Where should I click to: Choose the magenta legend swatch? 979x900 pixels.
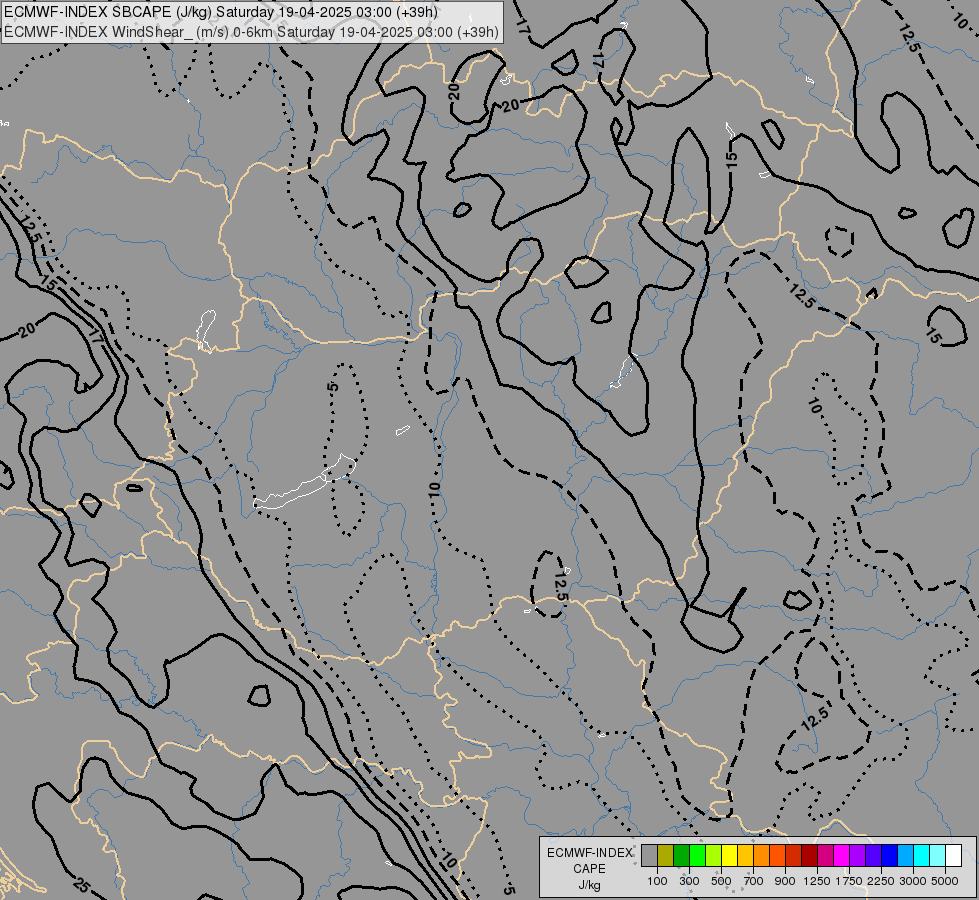[x=841, y=855]
